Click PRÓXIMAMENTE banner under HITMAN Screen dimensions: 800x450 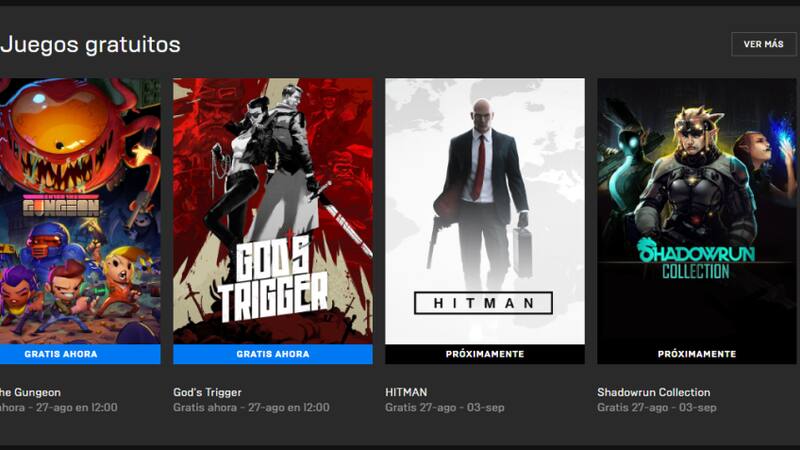pos(485,354)
